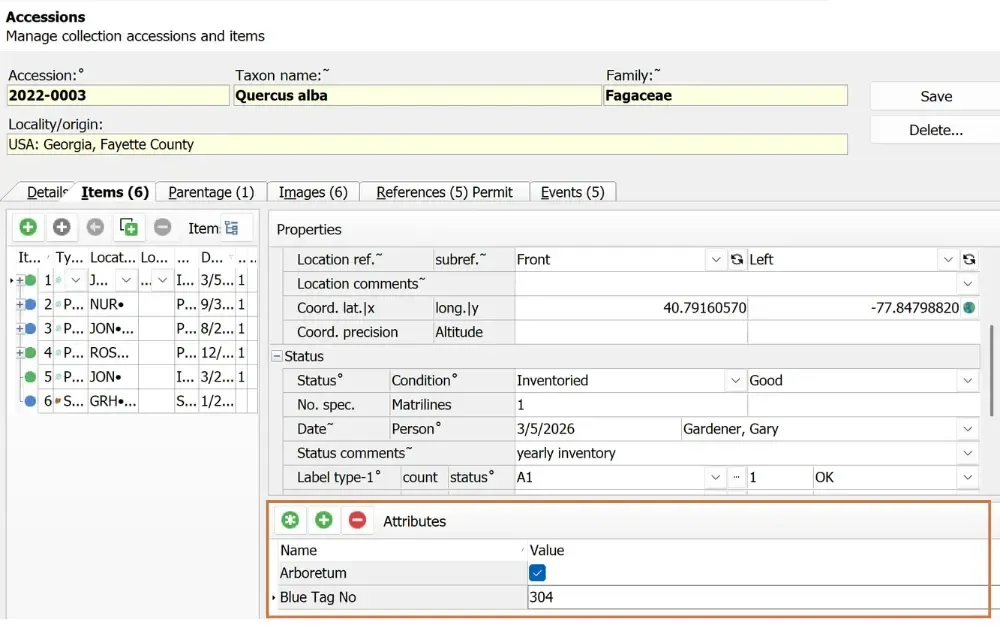The image size is (1000, 627).
Task: Sort items by Ty... column header
Action: pos(69,257)
